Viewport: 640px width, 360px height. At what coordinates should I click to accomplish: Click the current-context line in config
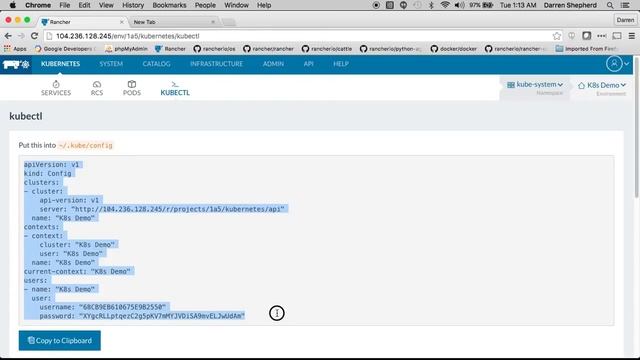click(77, 271)
